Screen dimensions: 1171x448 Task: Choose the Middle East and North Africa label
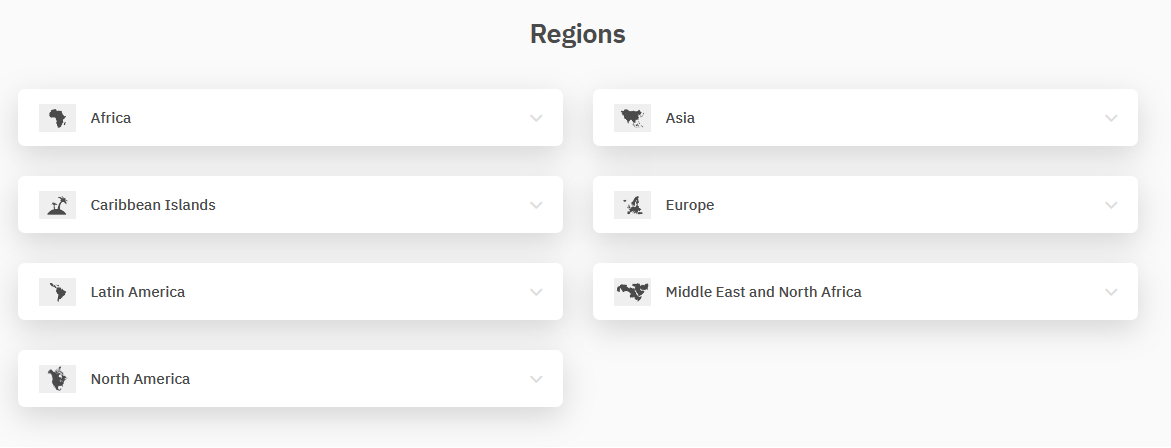[763, 292]
